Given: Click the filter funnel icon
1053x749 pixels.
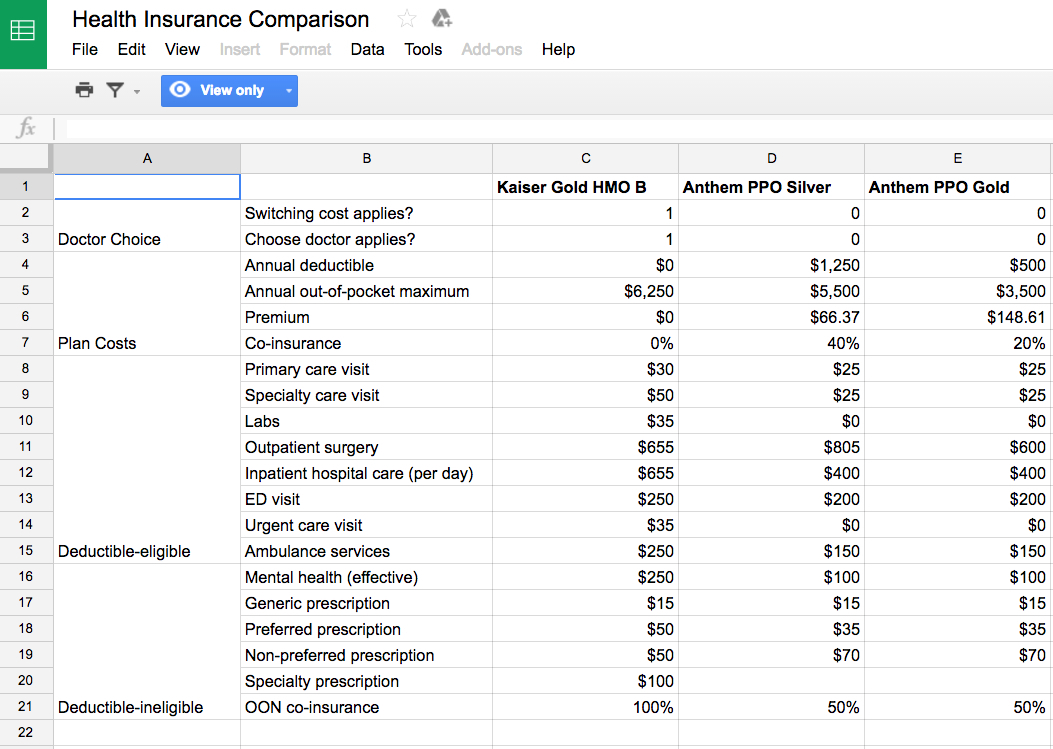Looking at the screenshot, I should click(116, 90).
